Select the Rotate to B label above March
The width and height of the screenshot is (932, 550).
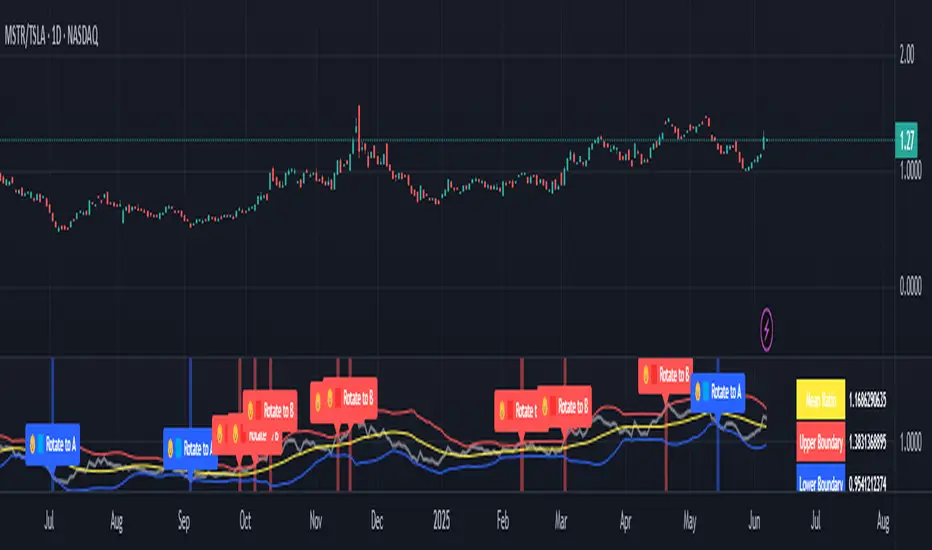coord(564,406)
